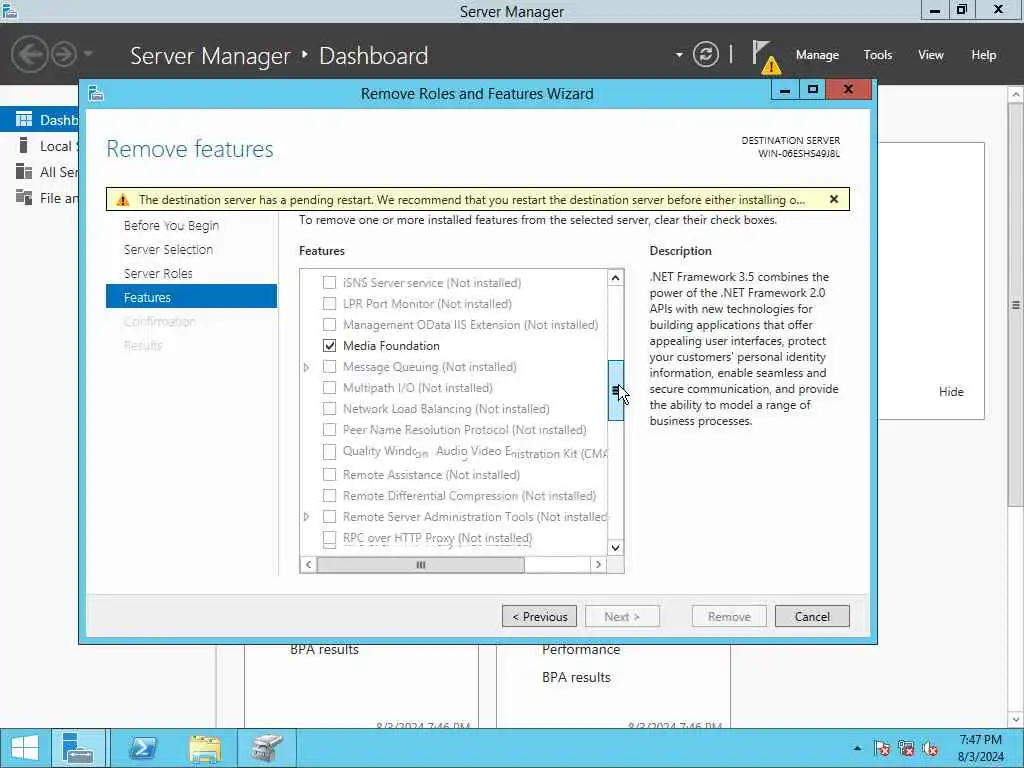Screen dimensions: 1024x768
Task: Maximize the Remove Roles and Features Wizard
Action: pyautogui.click(x=812, y=89)
